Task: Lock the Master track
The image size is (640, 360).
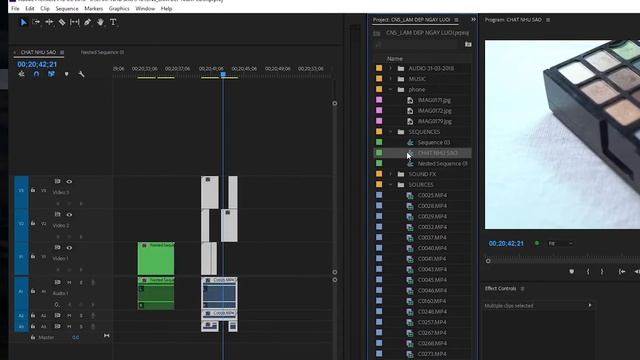Action: tap(33, 338)
